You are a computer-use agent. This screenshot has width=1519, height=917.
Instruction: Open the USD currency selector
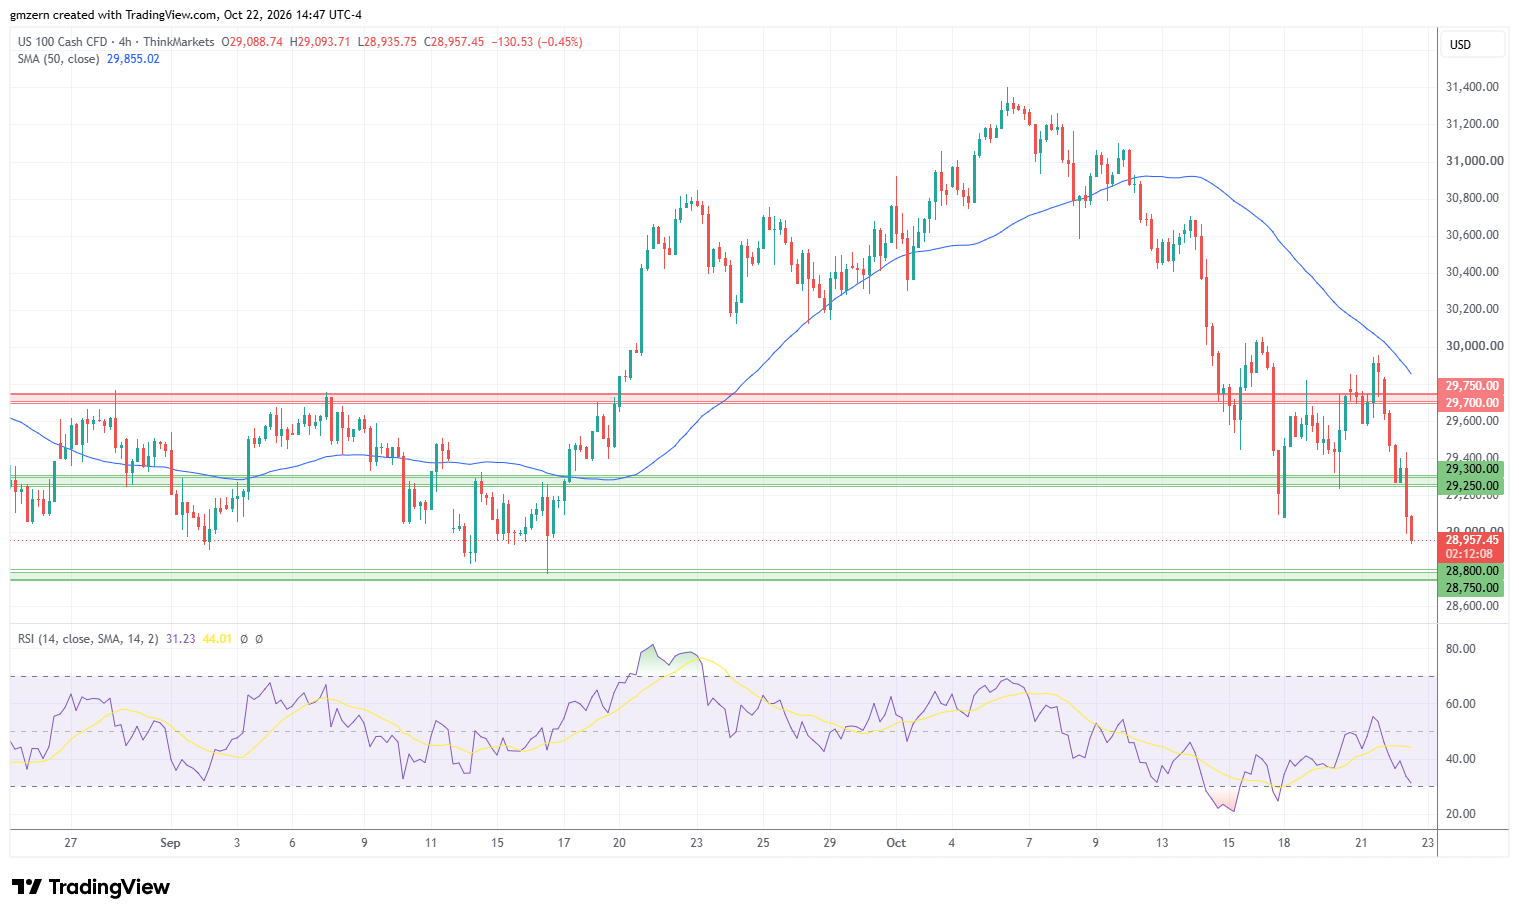click(x=1474, y=44)
